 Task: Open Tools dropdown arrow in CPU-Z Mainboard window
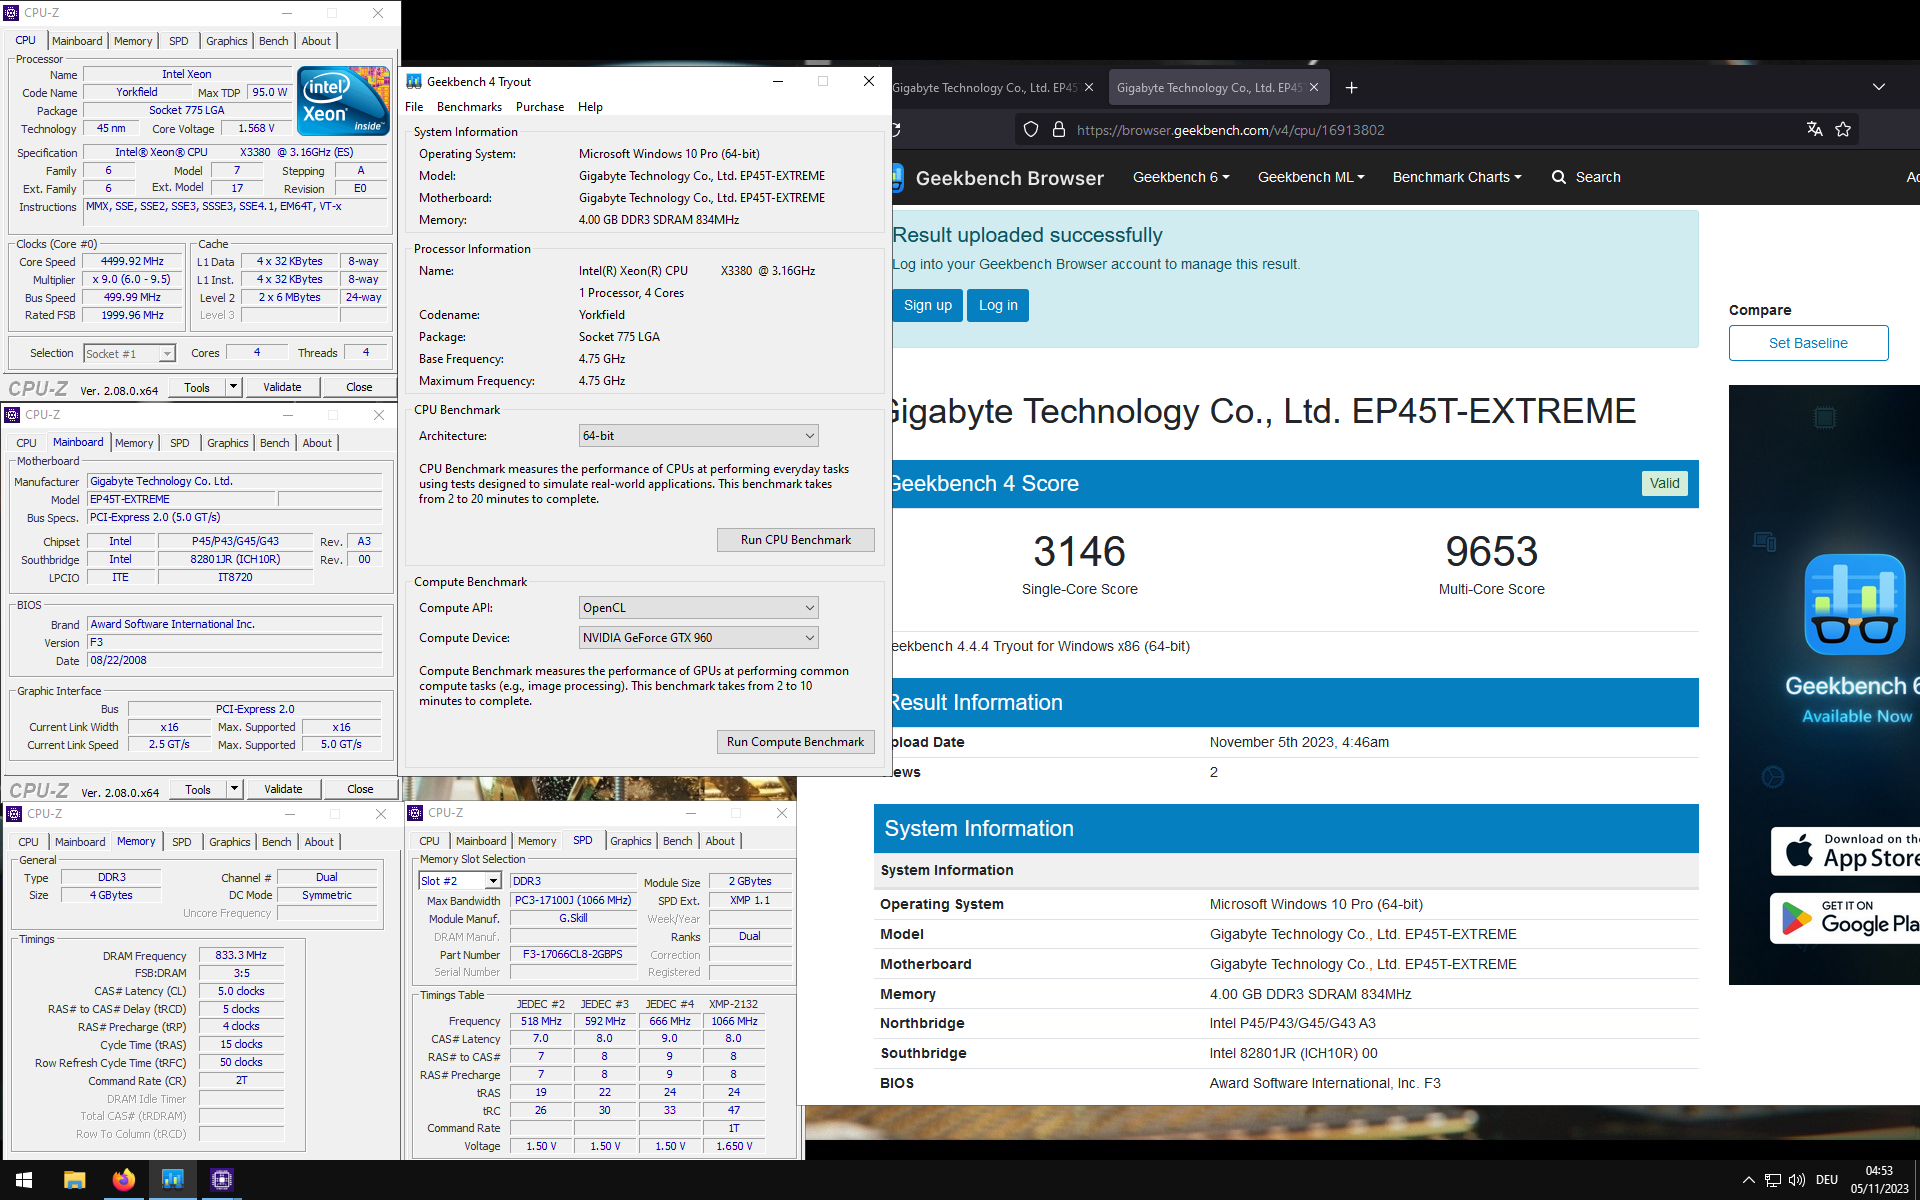[234, 789]
